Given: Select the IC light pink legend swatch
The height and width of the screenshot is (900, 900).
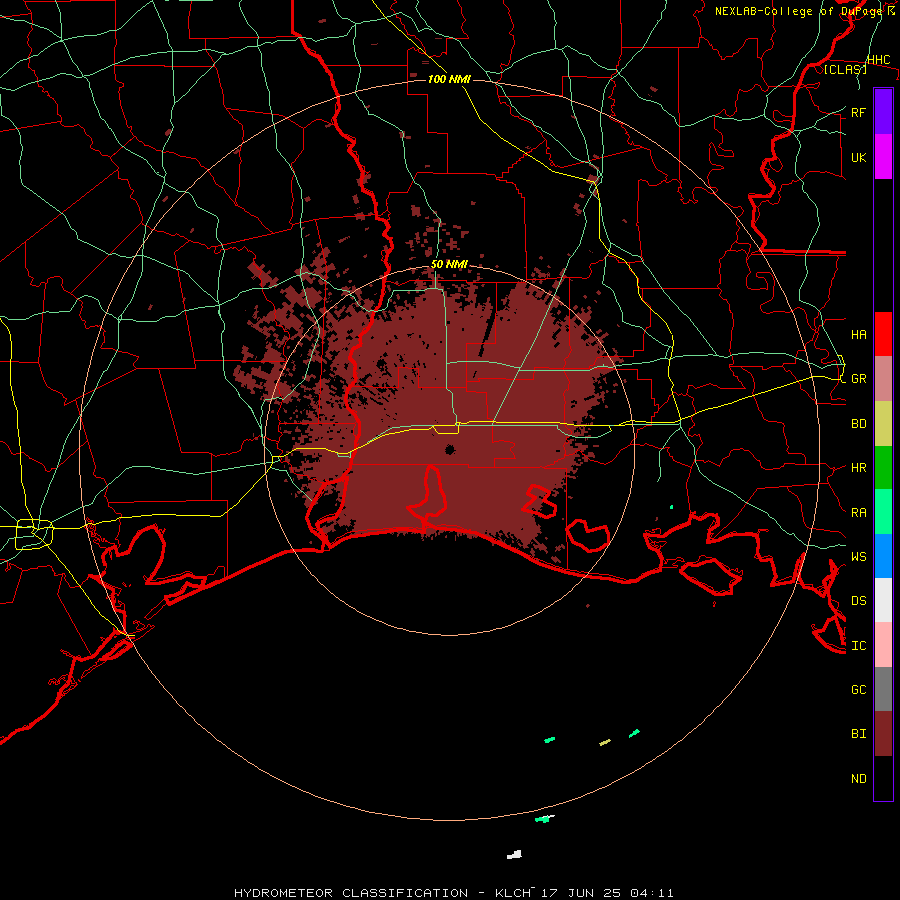Looking at the screenshot, I should pyautogui.click(x=883, y=645).
